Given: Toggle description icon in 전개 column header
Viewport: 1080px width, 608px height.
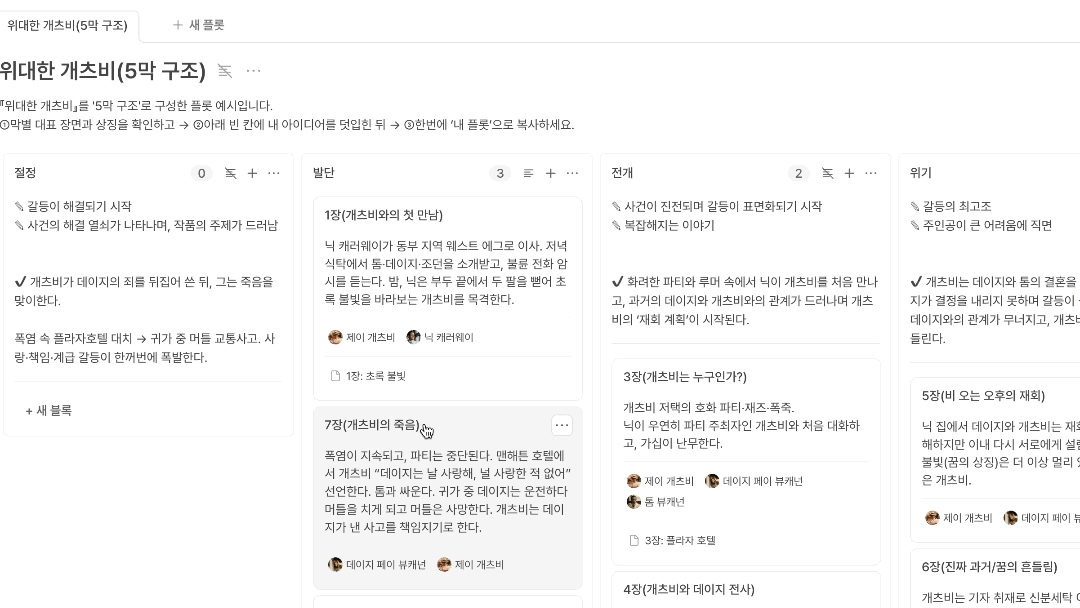Looking at the screenshot, I should (827, 174).
